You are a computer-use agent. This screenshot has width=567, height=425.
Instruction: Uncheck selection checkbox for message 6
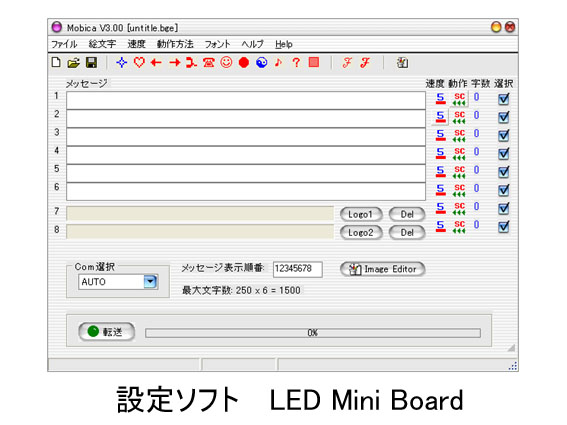tap(503, 190)
